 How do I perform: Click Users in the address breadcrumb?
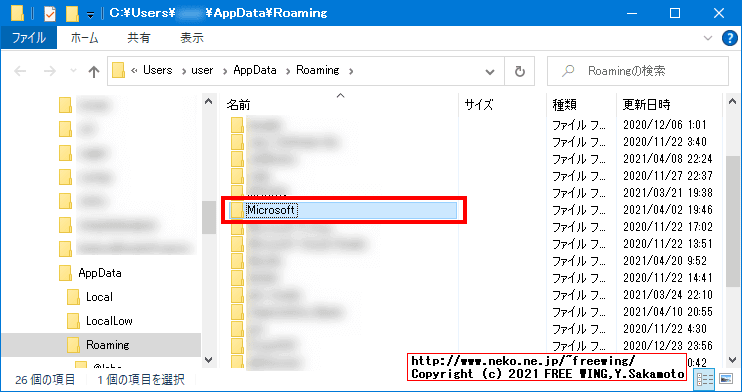(x=158, y=70)
